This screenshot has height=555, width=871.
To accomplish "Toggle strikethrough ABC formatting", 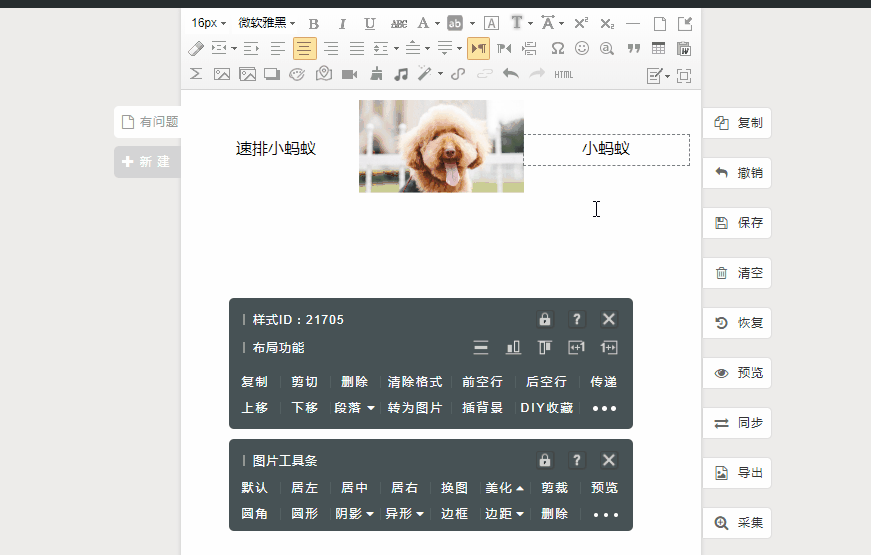I will coord(399,24).
